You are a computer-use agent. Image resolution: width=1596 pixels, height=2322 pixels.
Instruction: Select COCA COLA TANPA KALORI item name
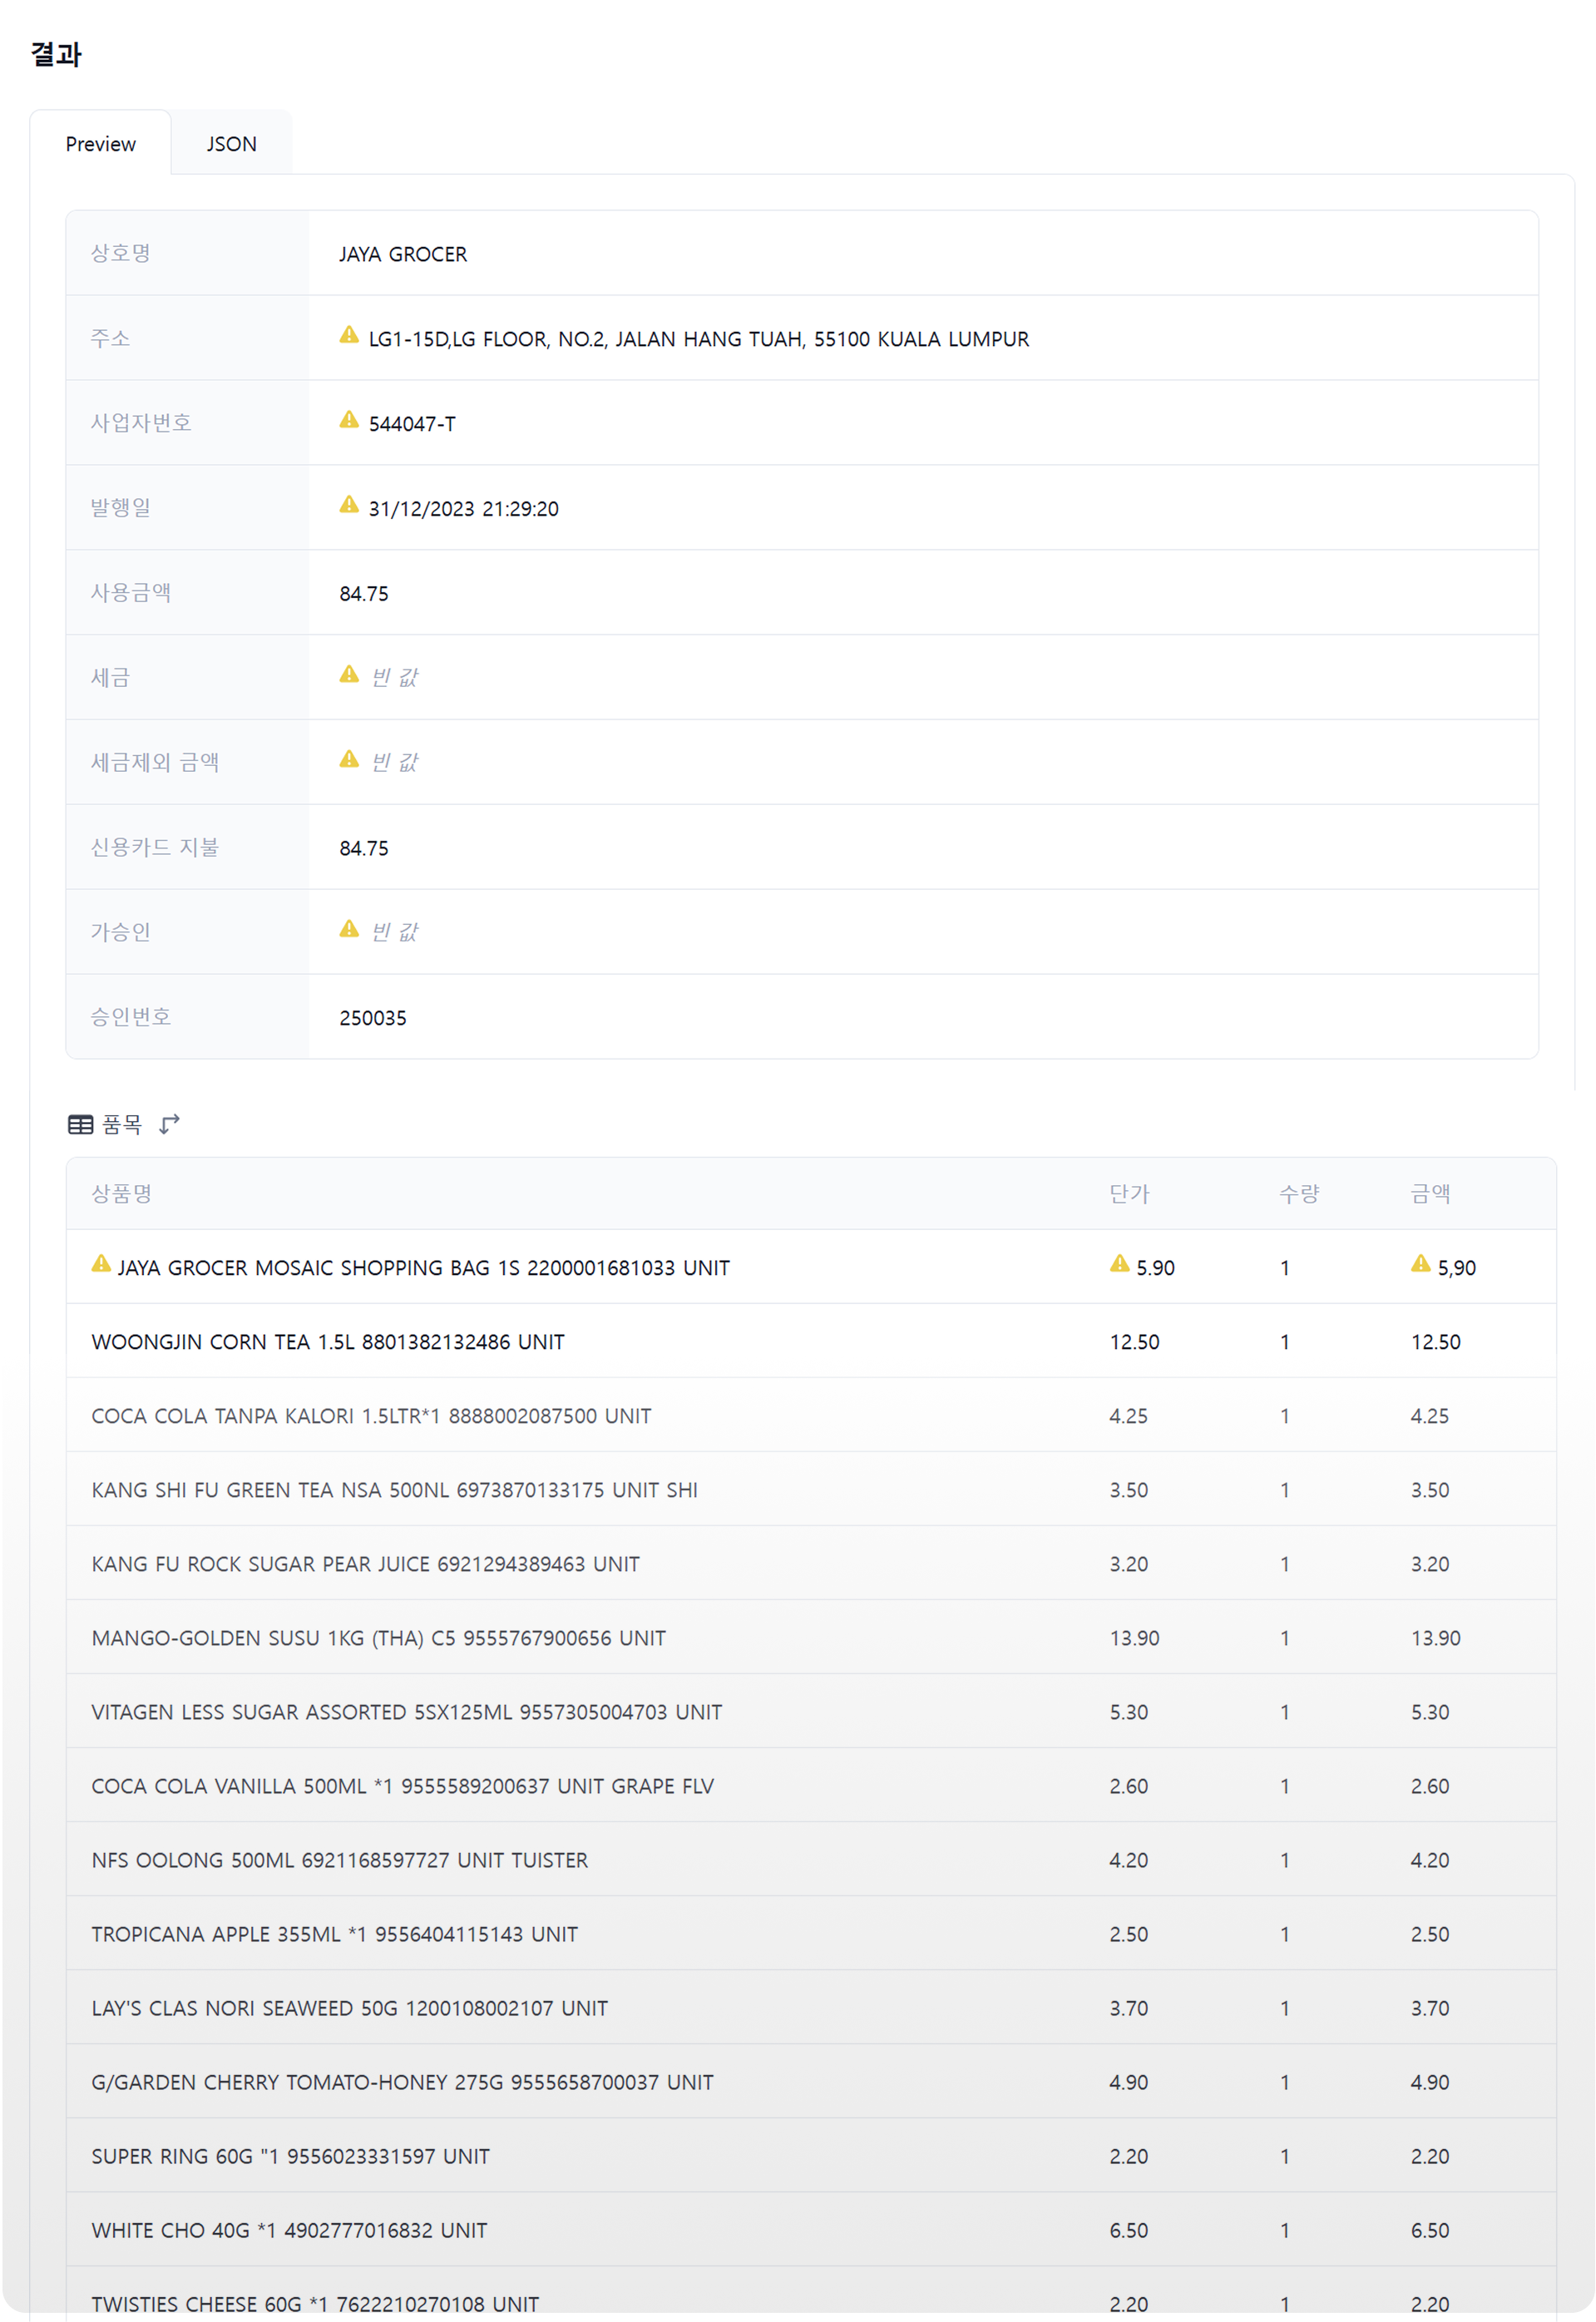[372, 1416]
